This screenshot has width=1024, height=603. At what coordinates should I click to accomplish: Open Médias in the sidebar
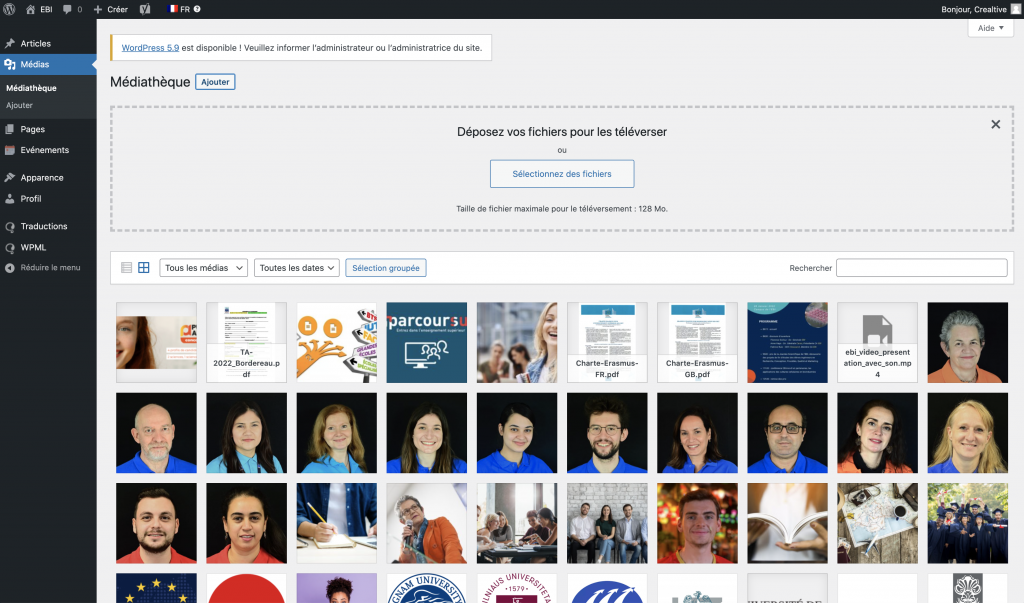[x=48, y=64]
